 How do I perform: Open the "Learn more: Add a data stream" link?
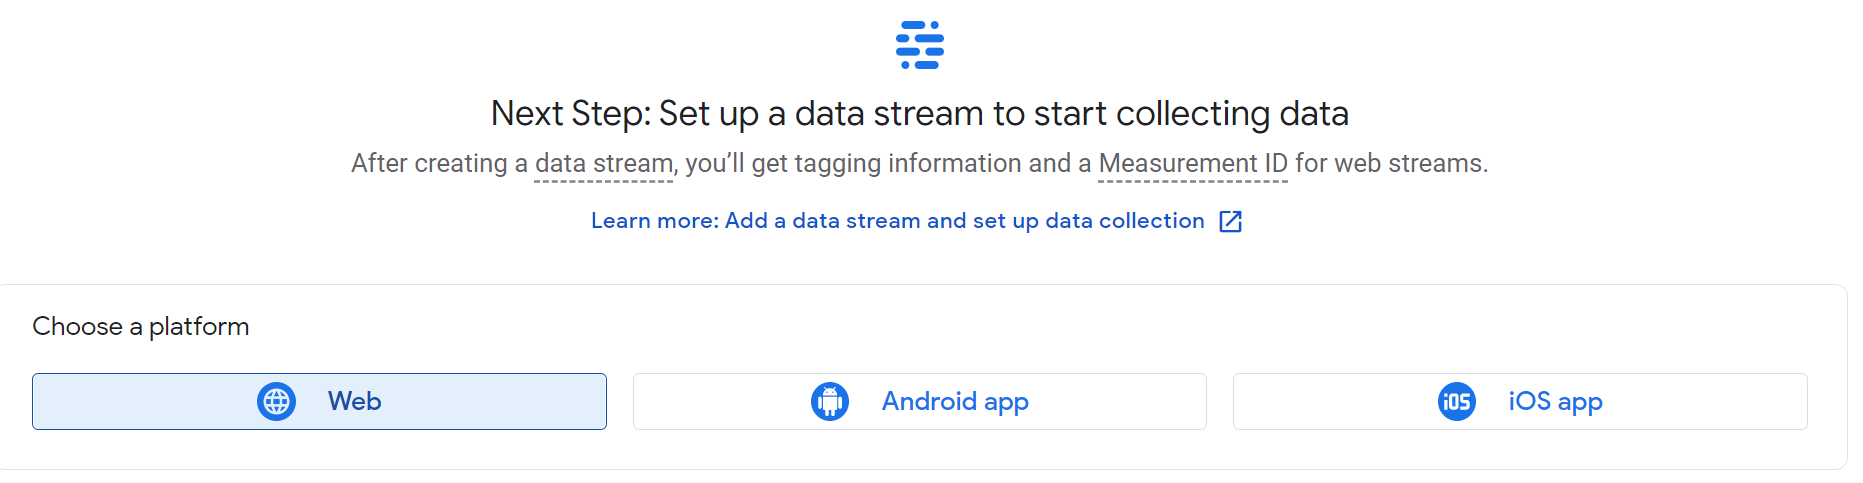897,221
